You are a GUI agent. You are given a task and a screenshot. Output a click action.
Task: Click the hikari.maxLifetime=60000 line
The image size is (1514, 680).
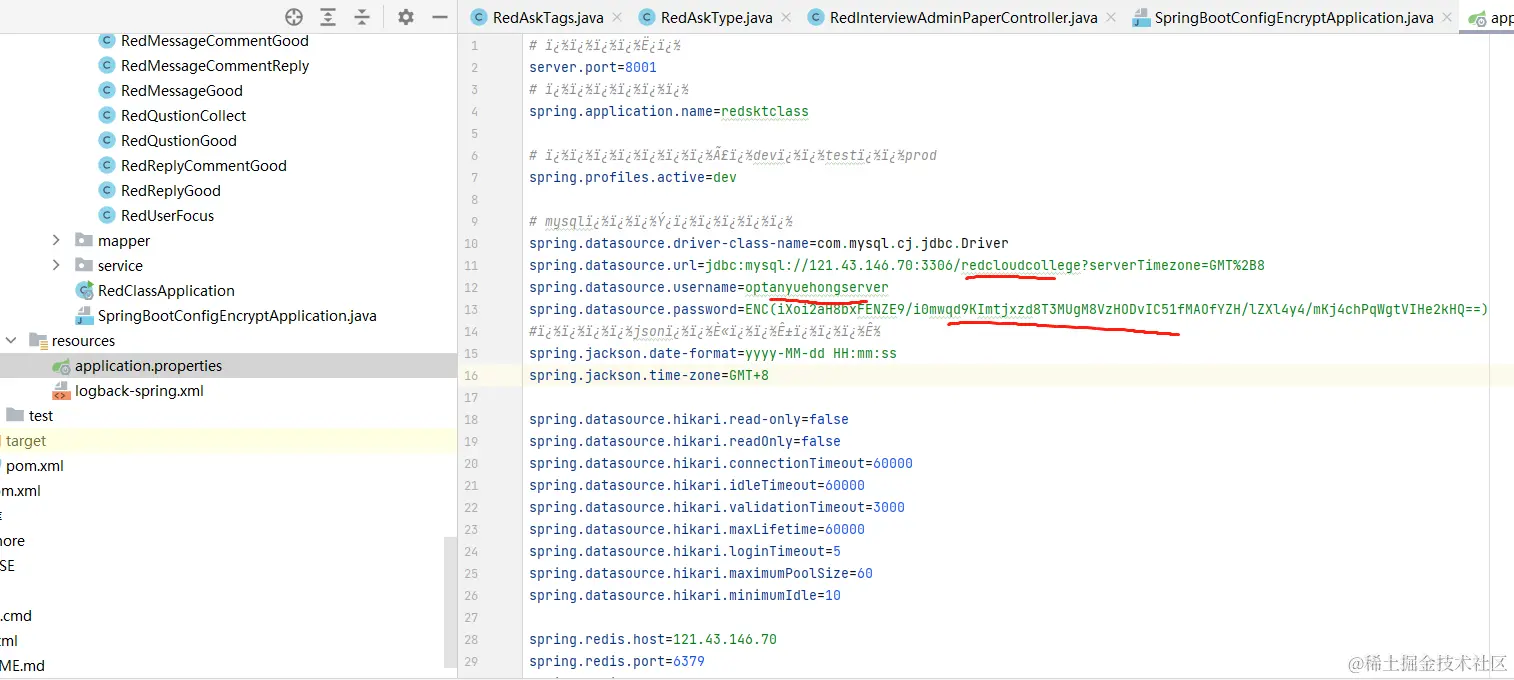697,530
